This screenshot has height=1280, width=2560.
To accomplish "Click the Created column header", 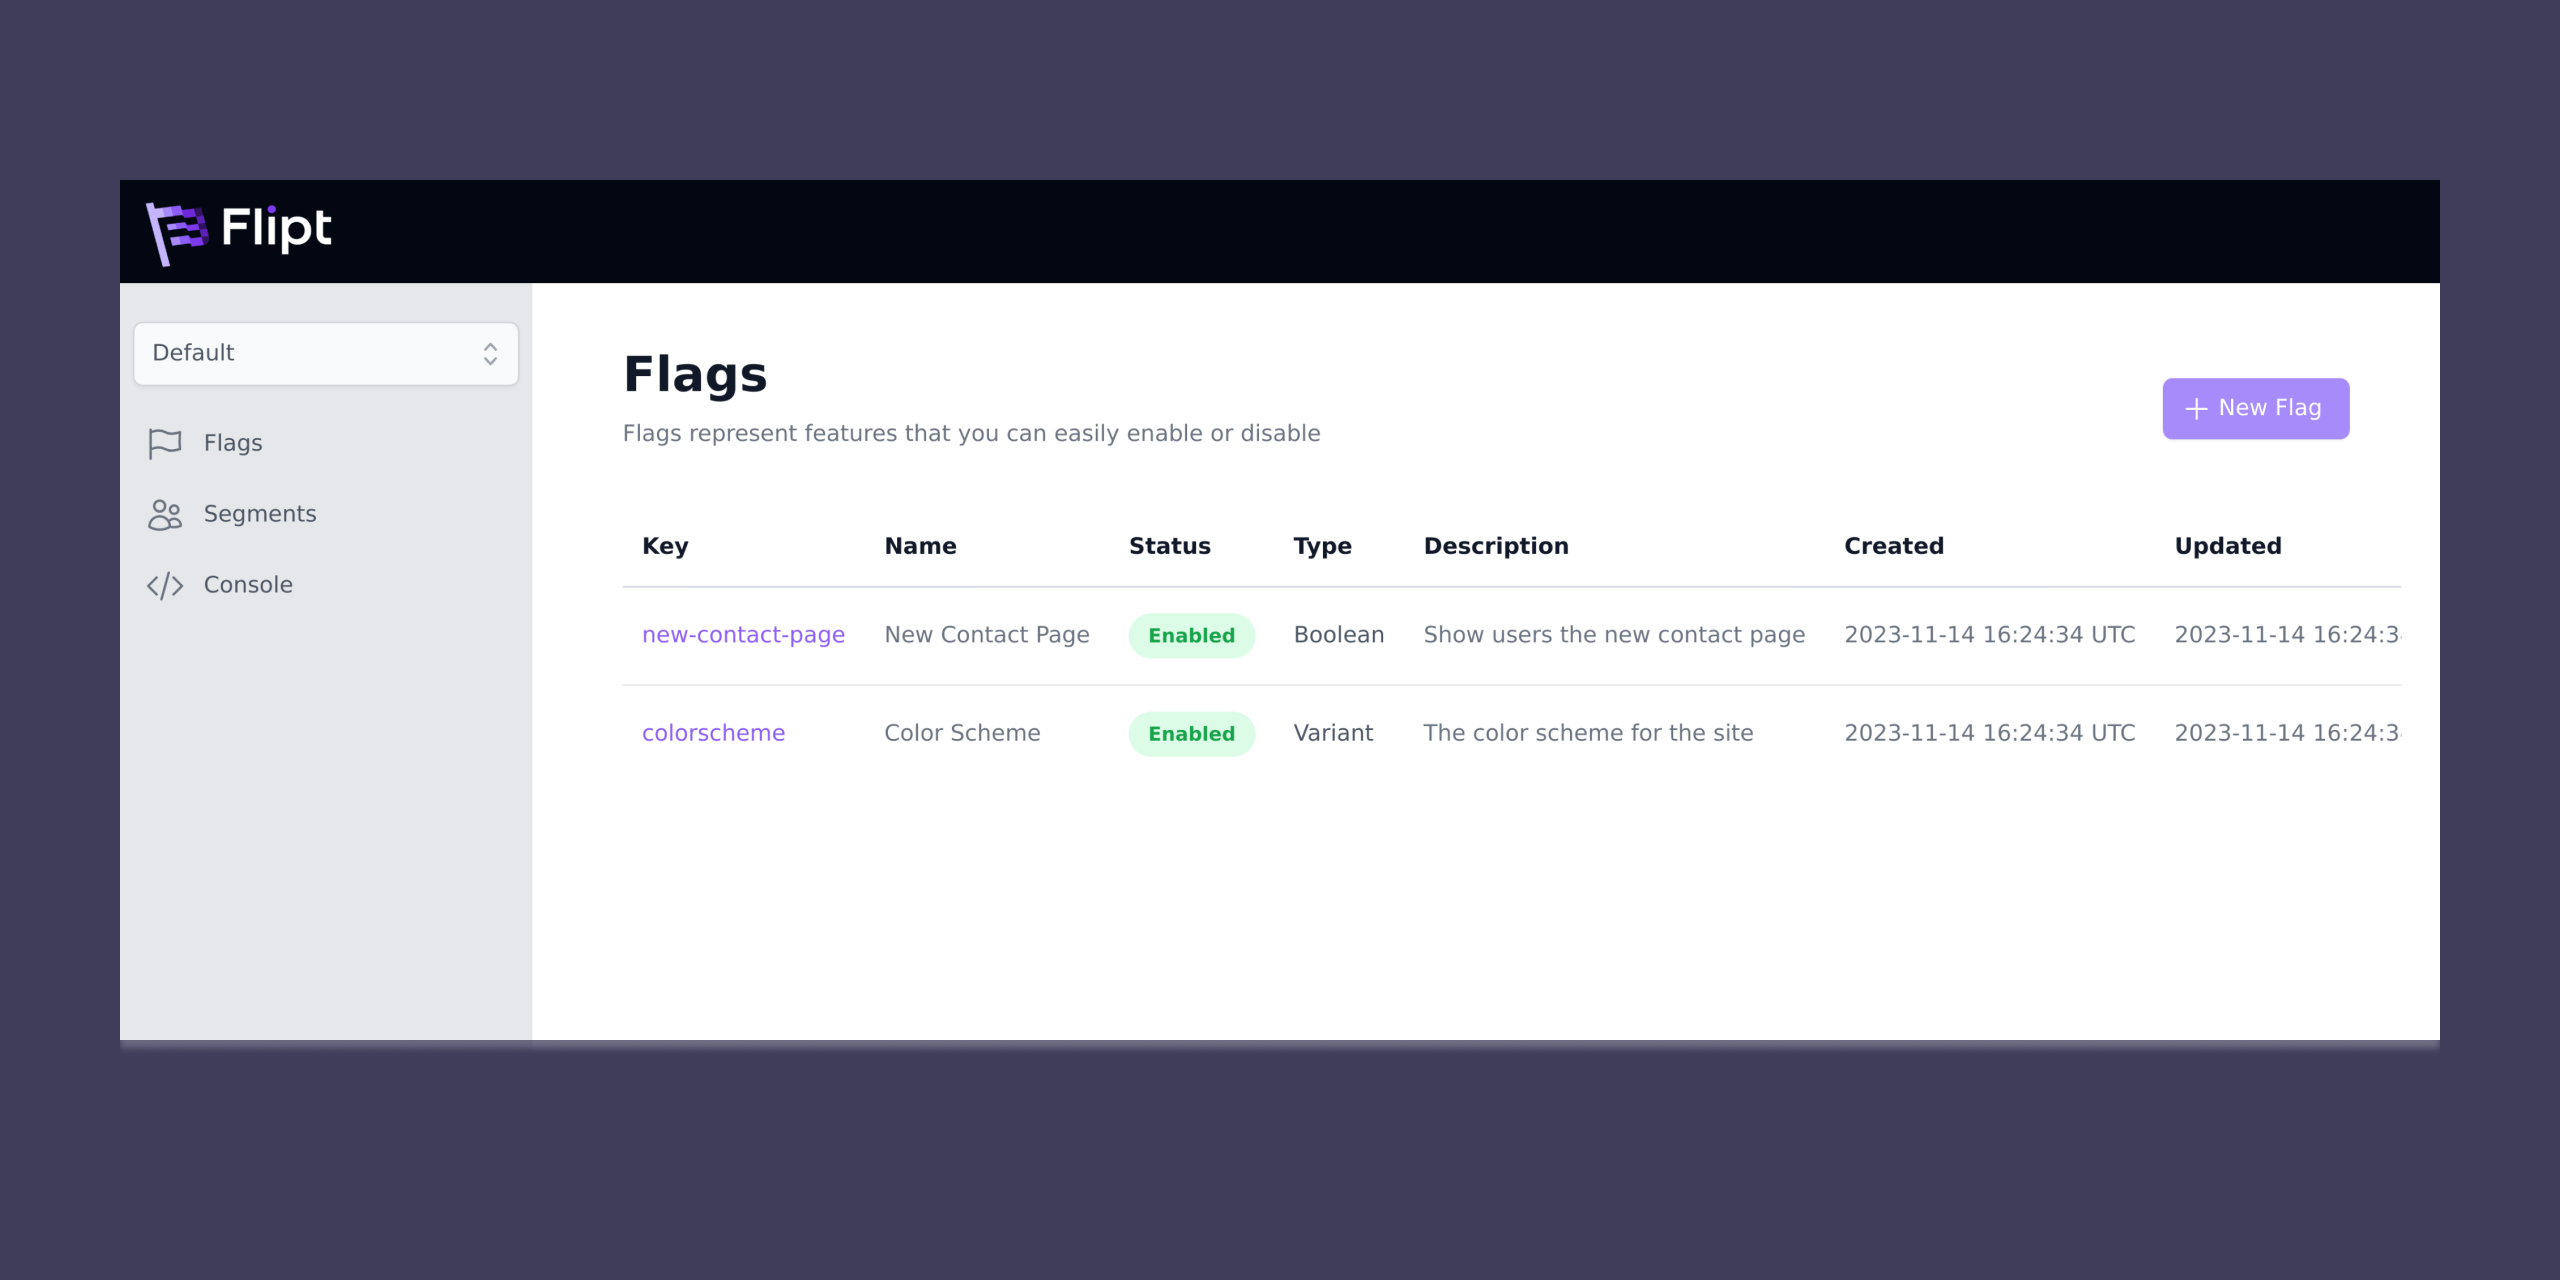I will pos(1893,546).
